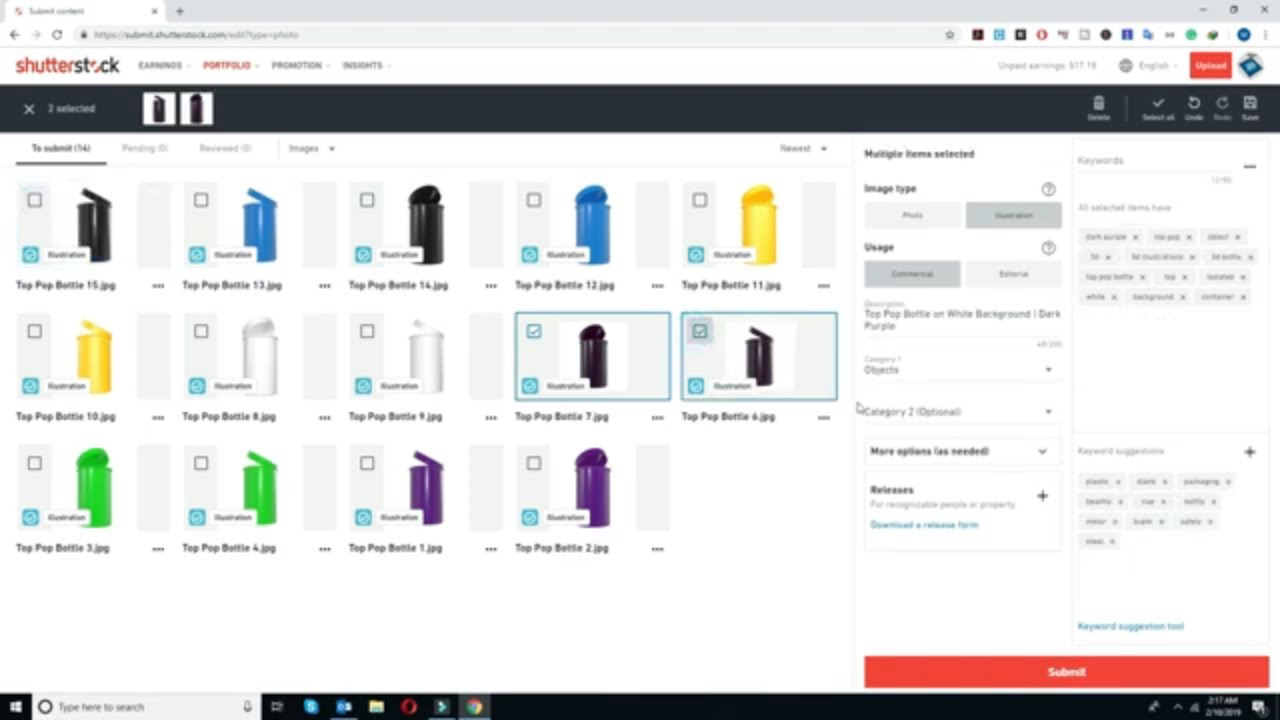Open the three-dot menu for Top Pop Bottle 2.jpg
This screenshot has width=1280, height=720.
657,549
